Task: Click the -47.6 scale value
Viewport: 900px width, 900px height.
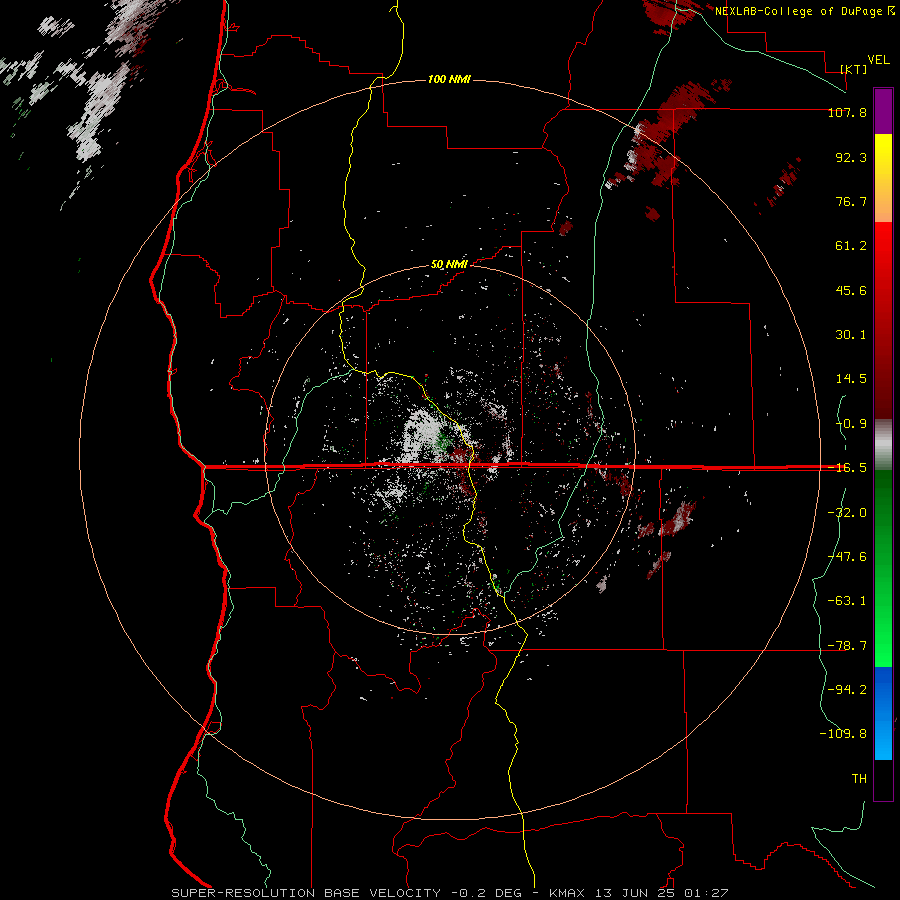Action: click(x=847, y=557)
